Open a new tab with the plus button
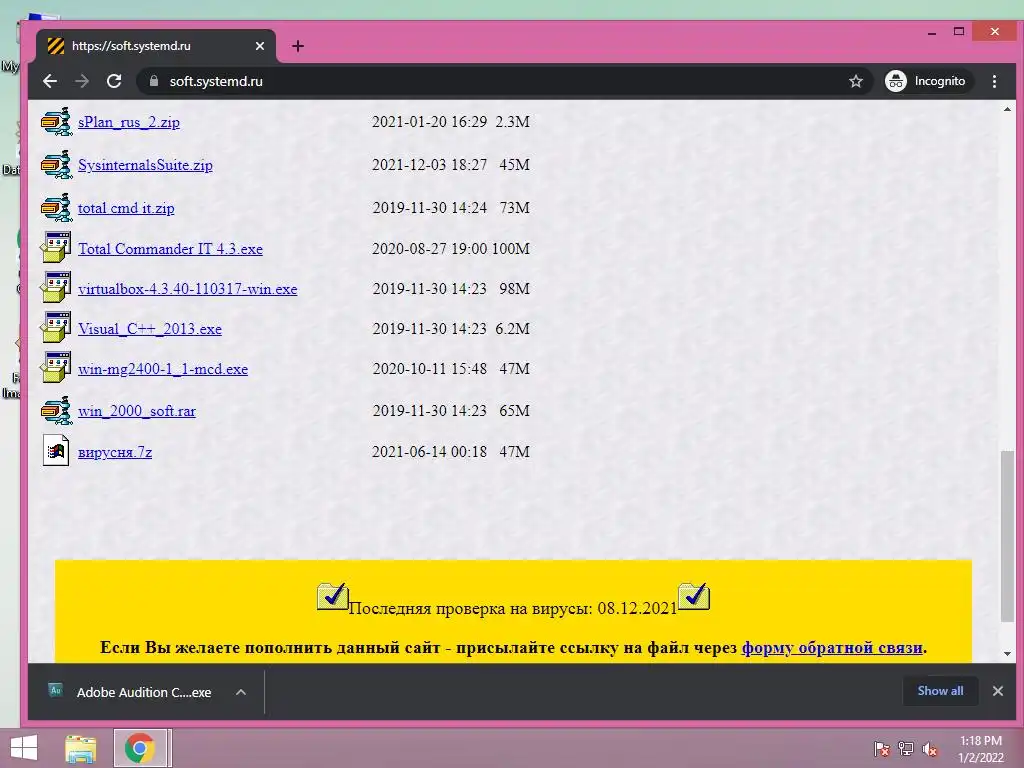The height and width of the screenshot is (768, 1024). coord(298,46)
